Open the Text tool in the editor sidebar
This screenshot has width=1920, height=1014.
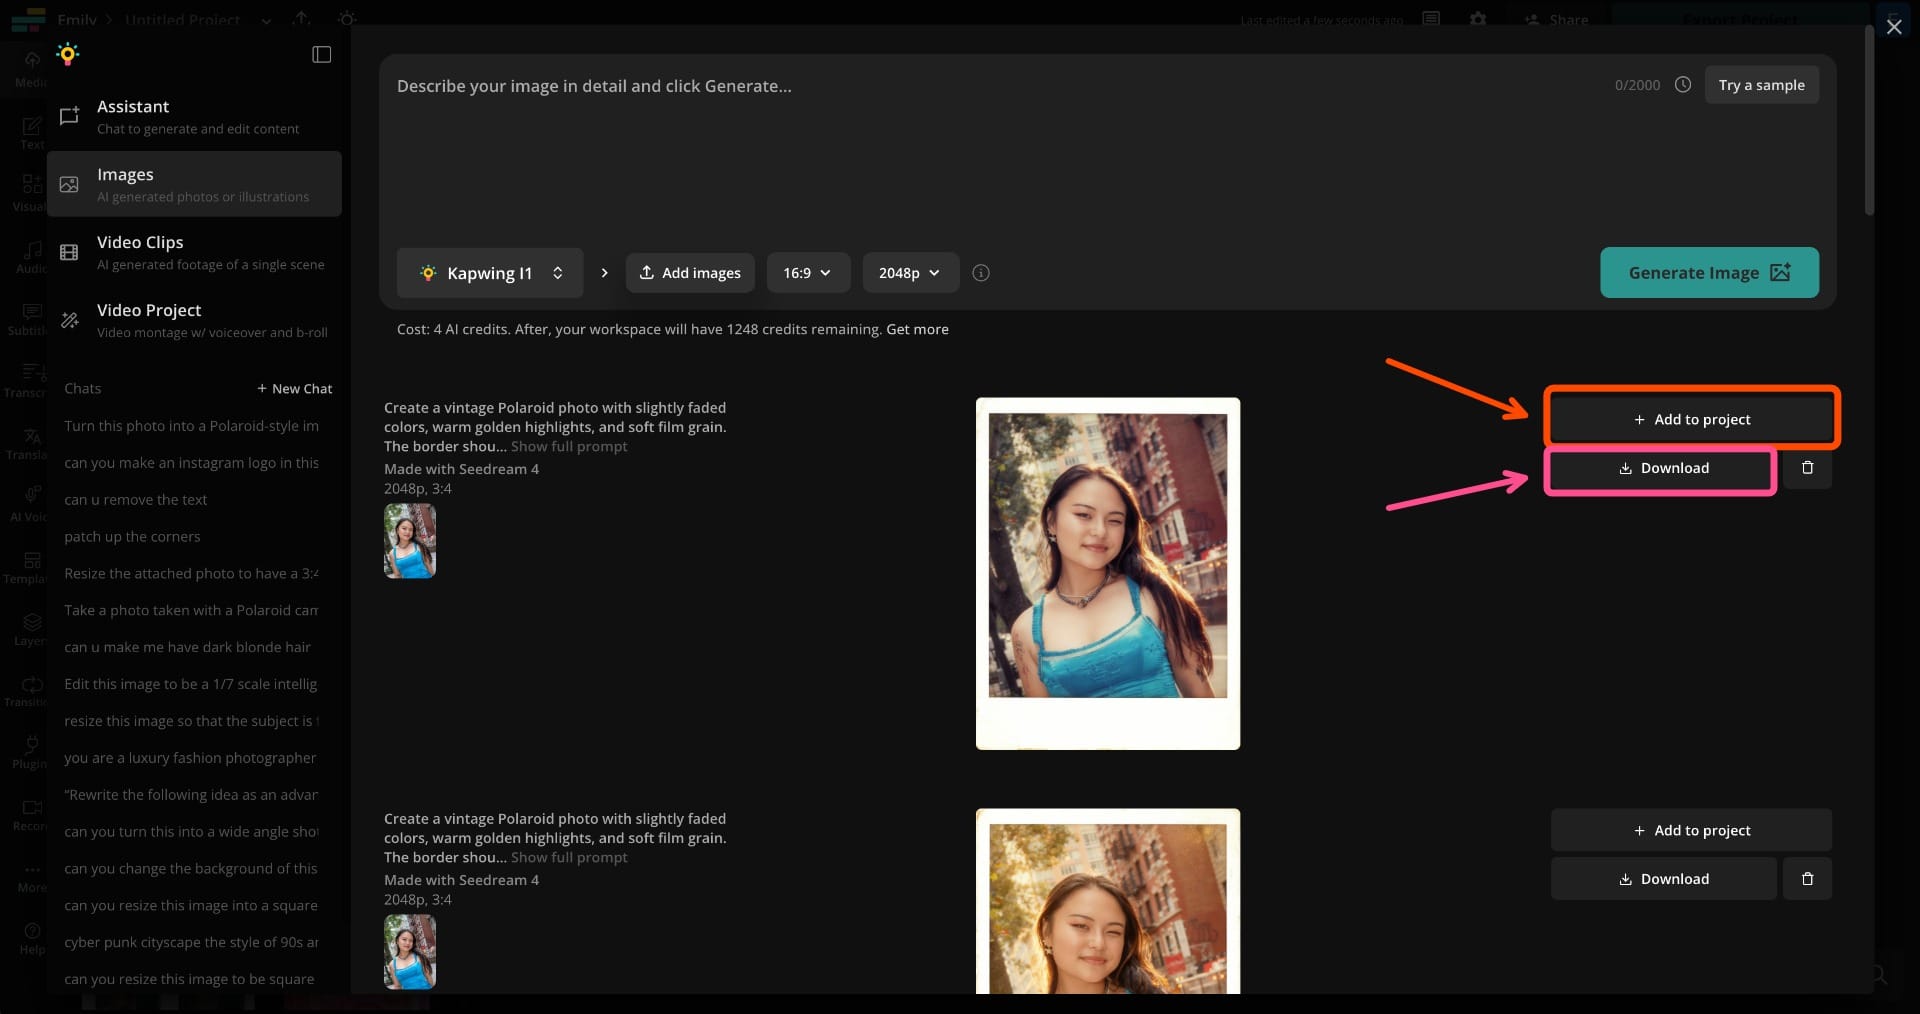coord(32,133)
